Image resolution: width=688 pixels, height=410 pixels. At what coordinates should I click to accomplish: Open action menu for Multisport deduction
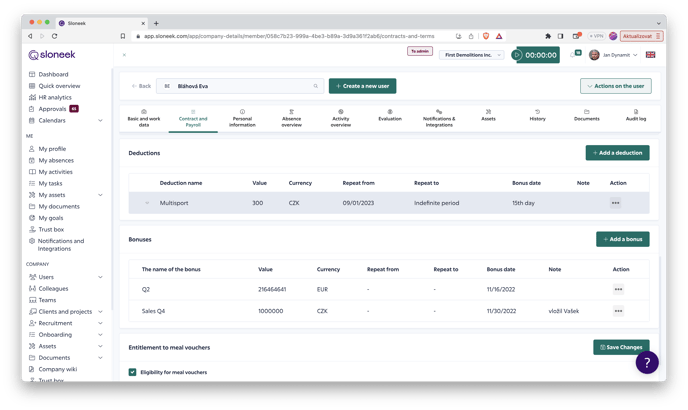[615, 203]
